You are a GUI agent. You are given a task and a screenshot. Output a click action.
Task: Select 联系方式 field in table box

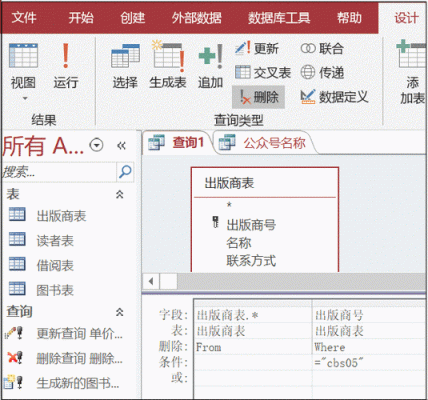tap(251, 261)
